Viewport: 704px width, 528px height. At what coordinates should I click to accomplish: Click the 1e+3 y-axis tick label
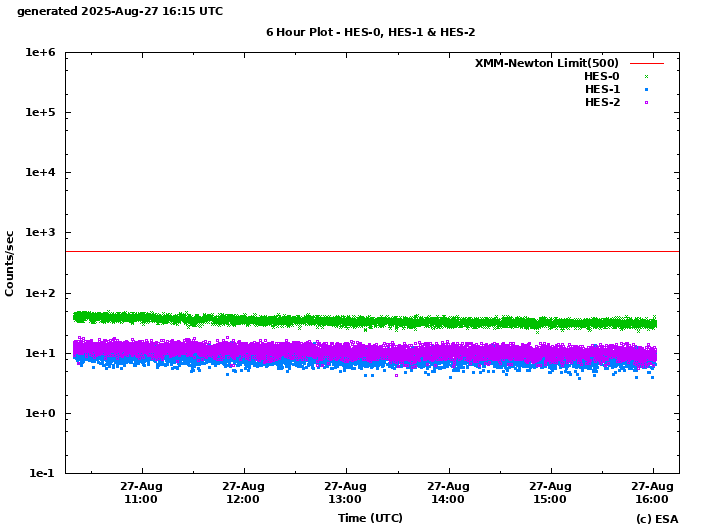(40, 233)
